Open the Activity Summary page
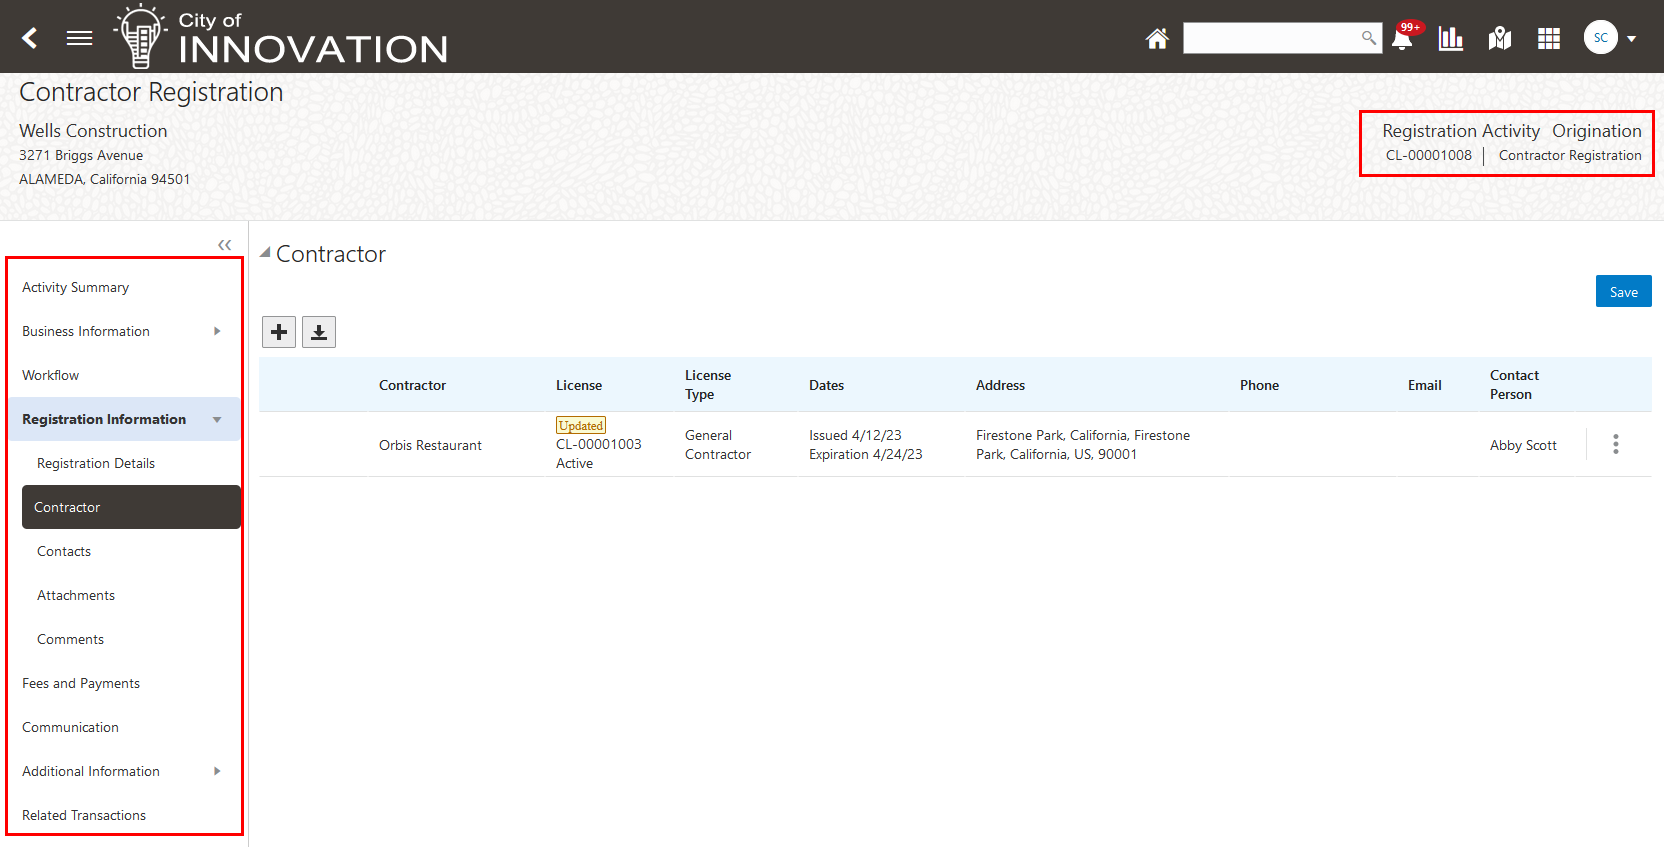The height and width of the screenshot is (847, 1664). point(76,287)
